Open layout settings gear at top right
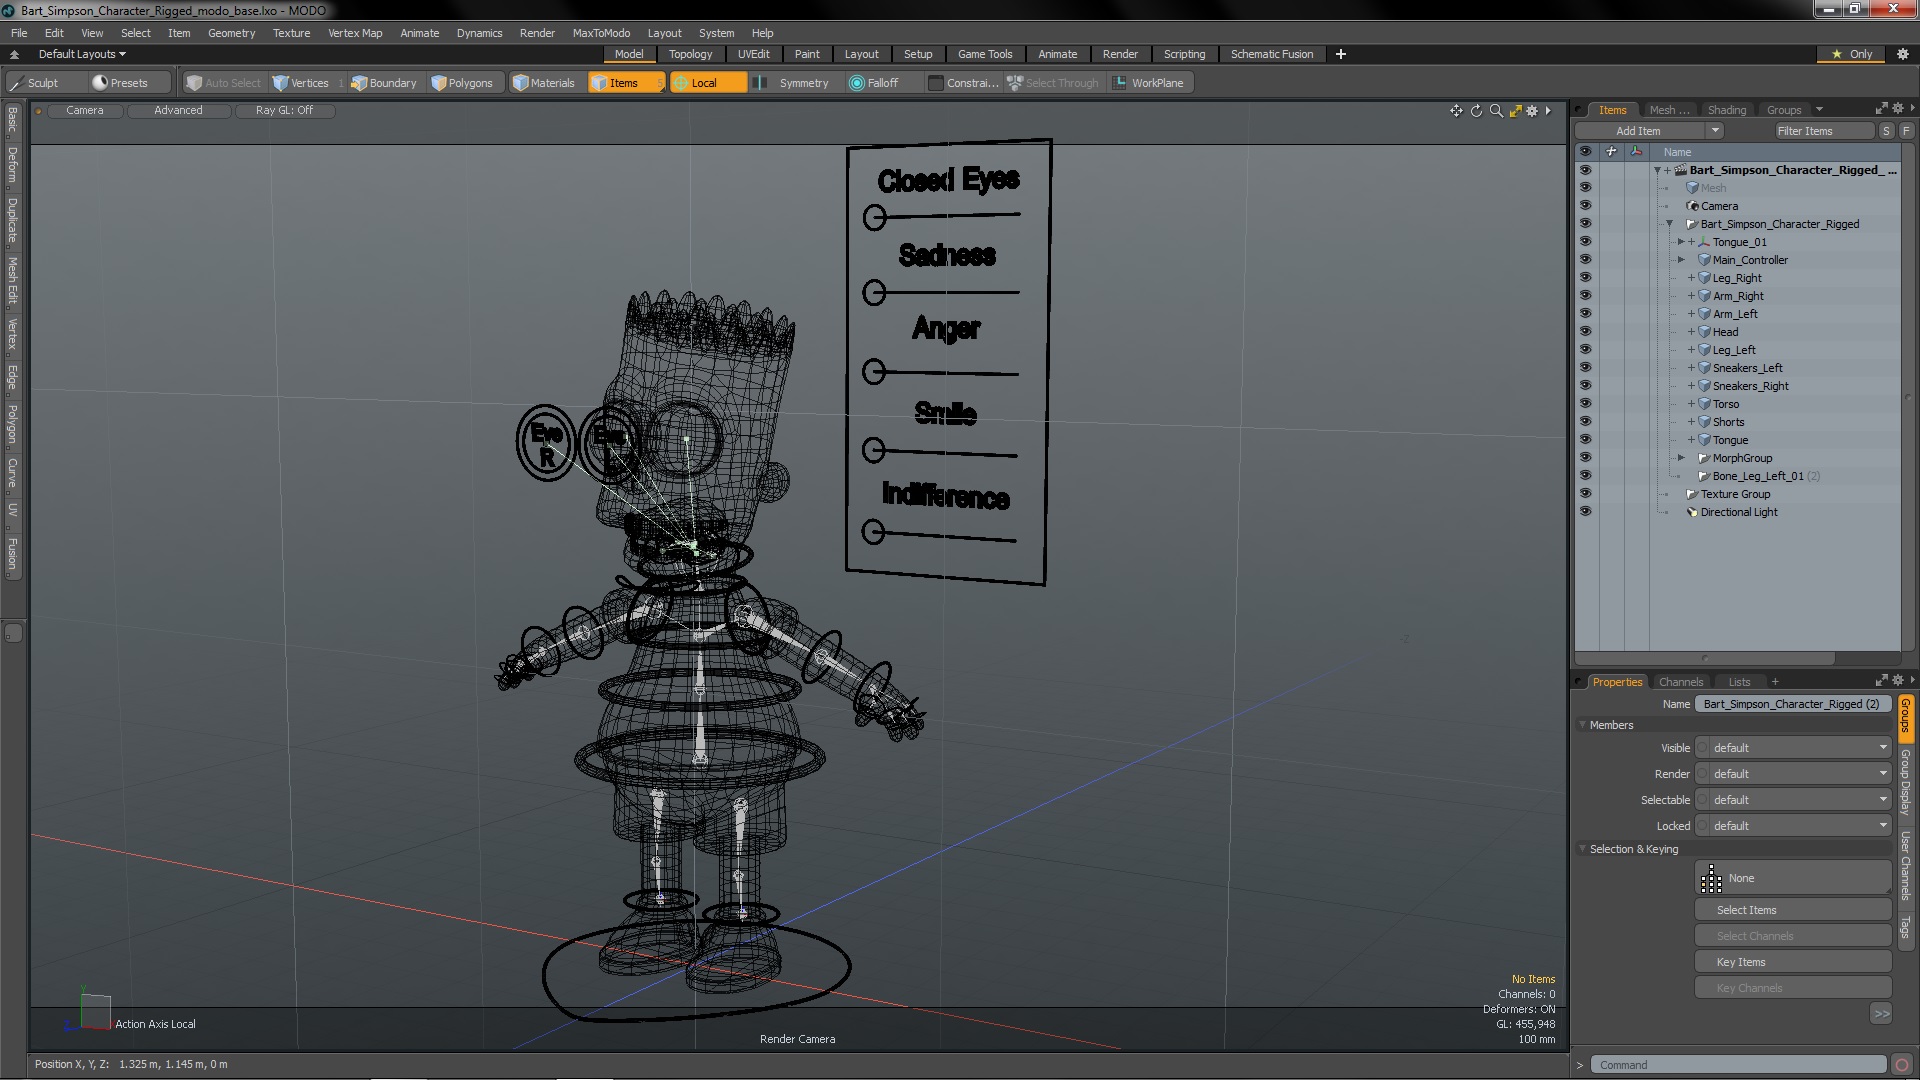This screenshot has height=1080, width=1920. pos(1902,54)
